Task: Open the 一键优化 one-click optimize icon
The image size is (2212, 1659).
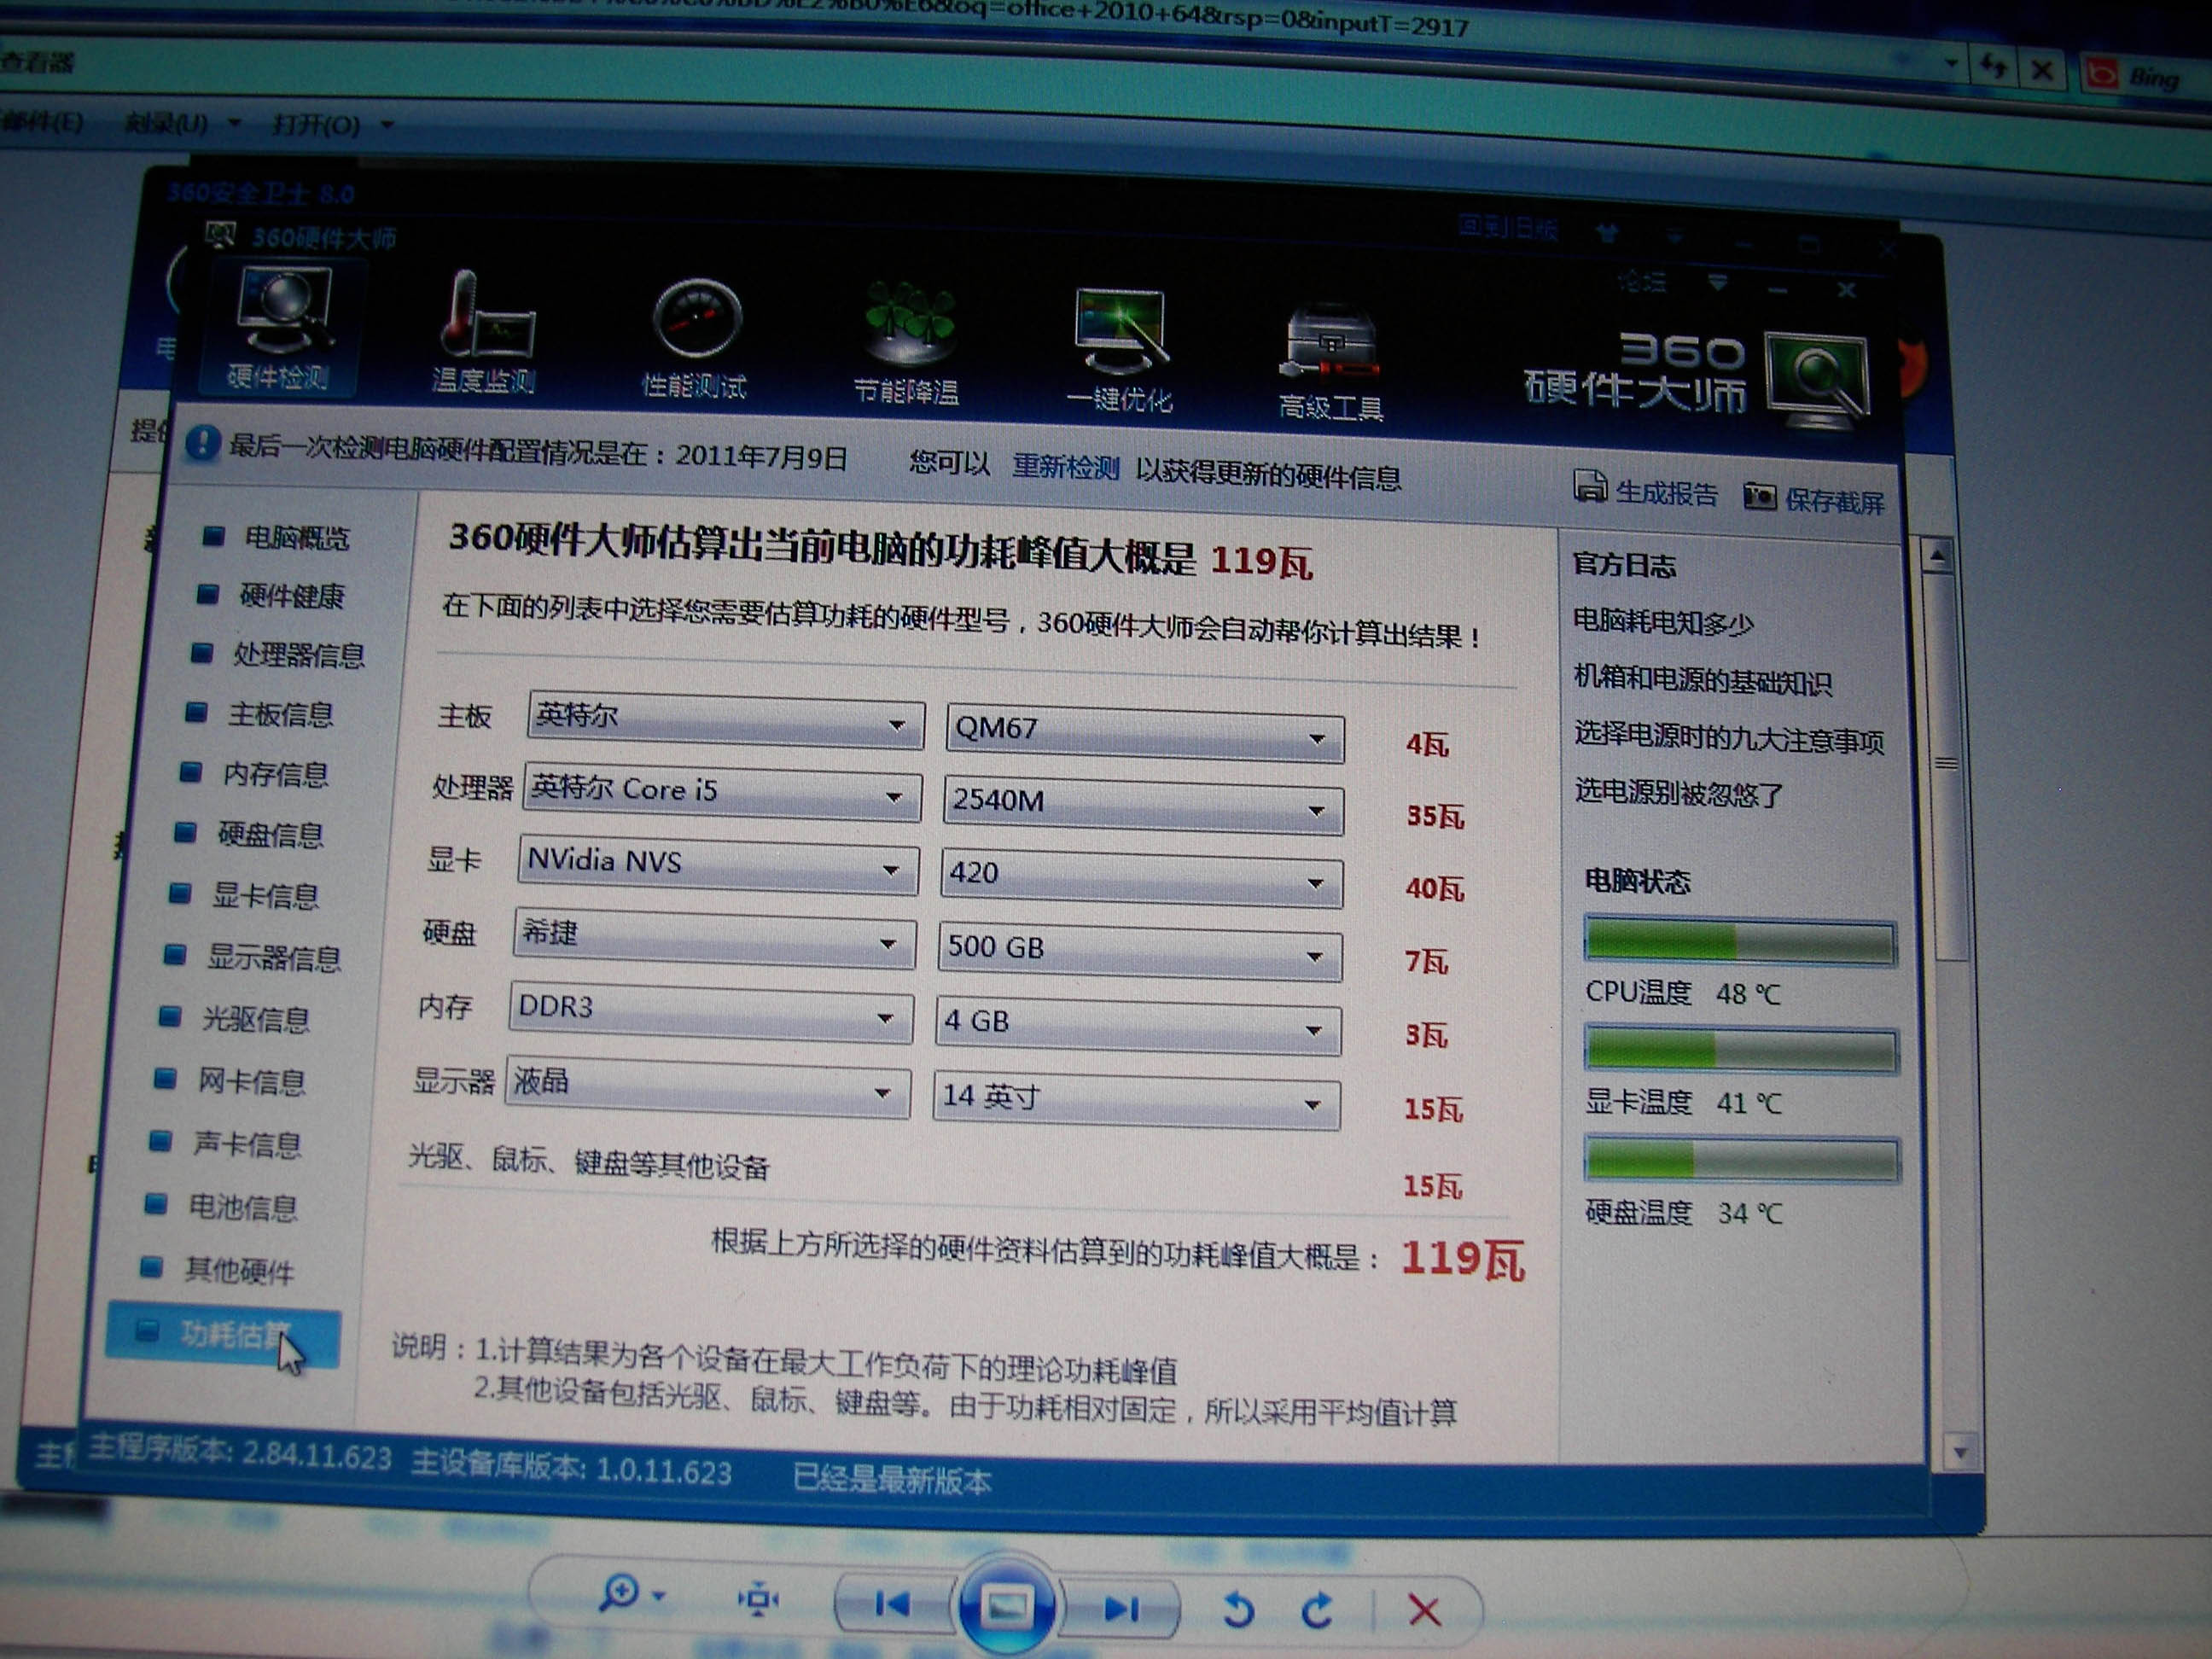Action: (x=1120, y=350)
